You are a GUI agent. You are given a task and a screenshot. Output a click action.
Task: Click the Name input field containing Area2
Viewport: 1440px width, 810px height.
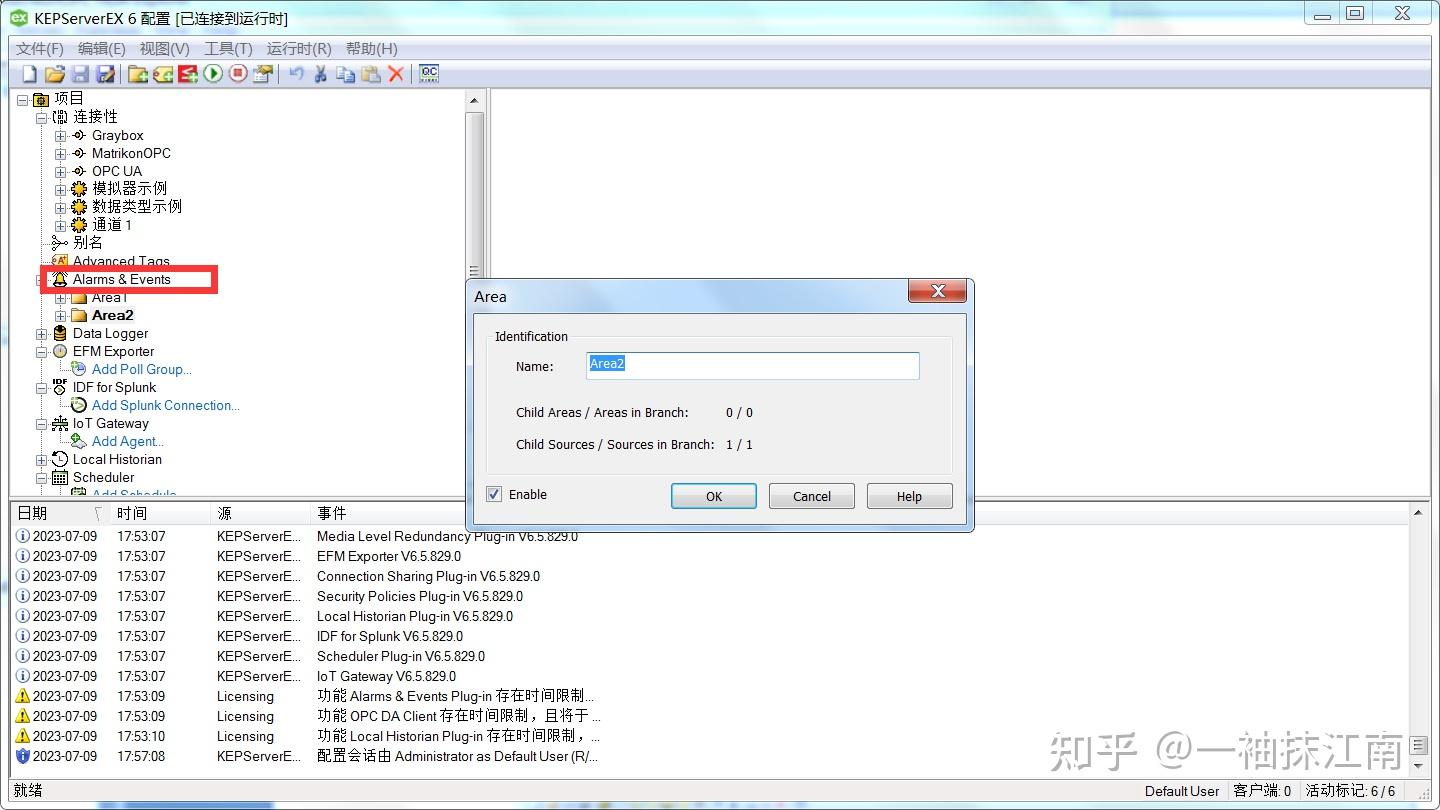(753, 366)
